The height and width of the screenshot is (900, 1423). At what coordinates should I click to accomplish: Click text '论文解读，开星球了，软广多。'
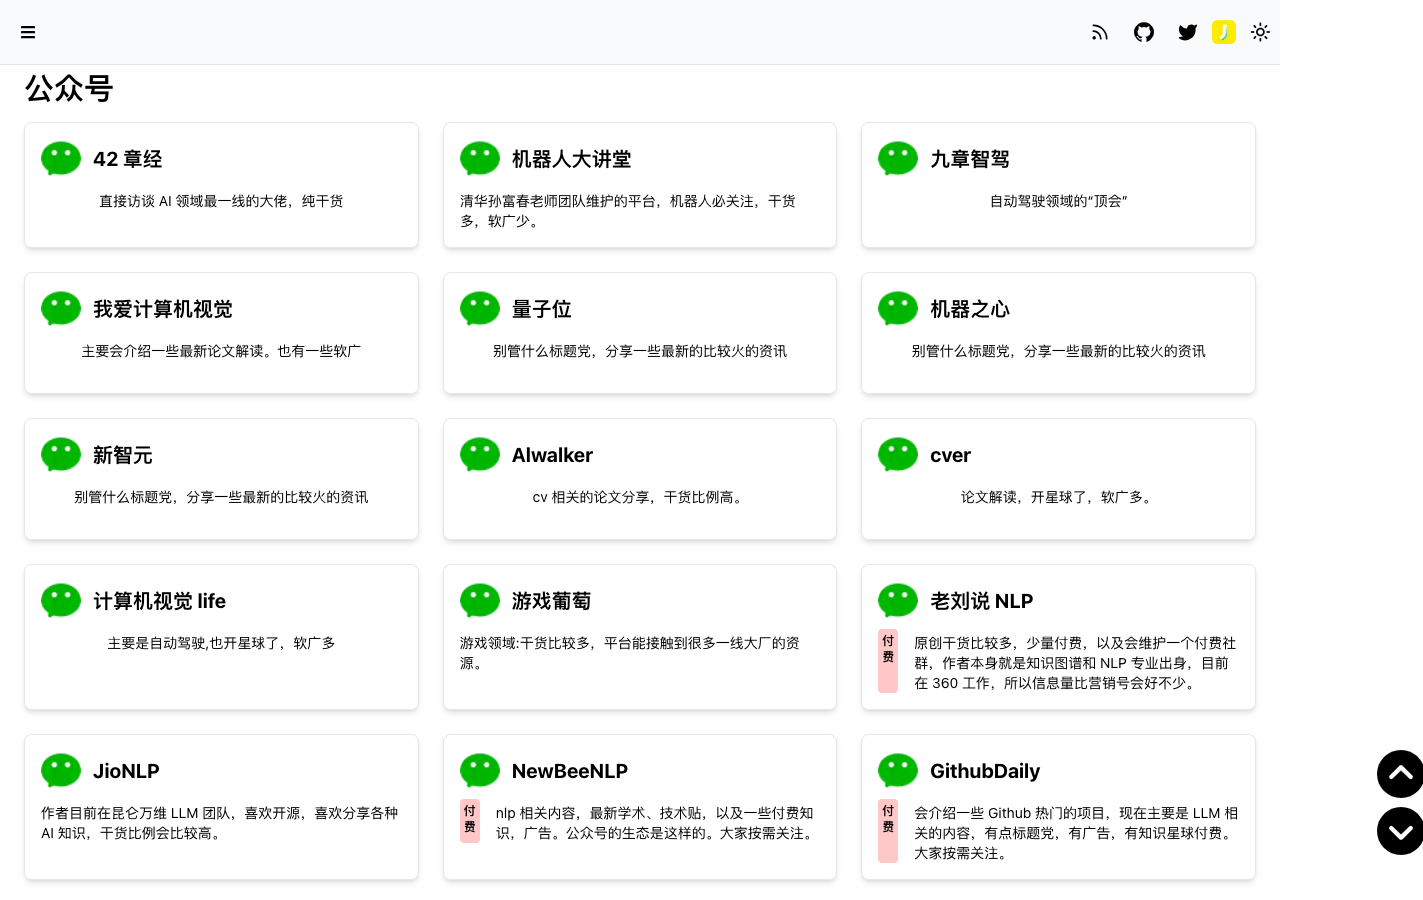[1058, 497]
